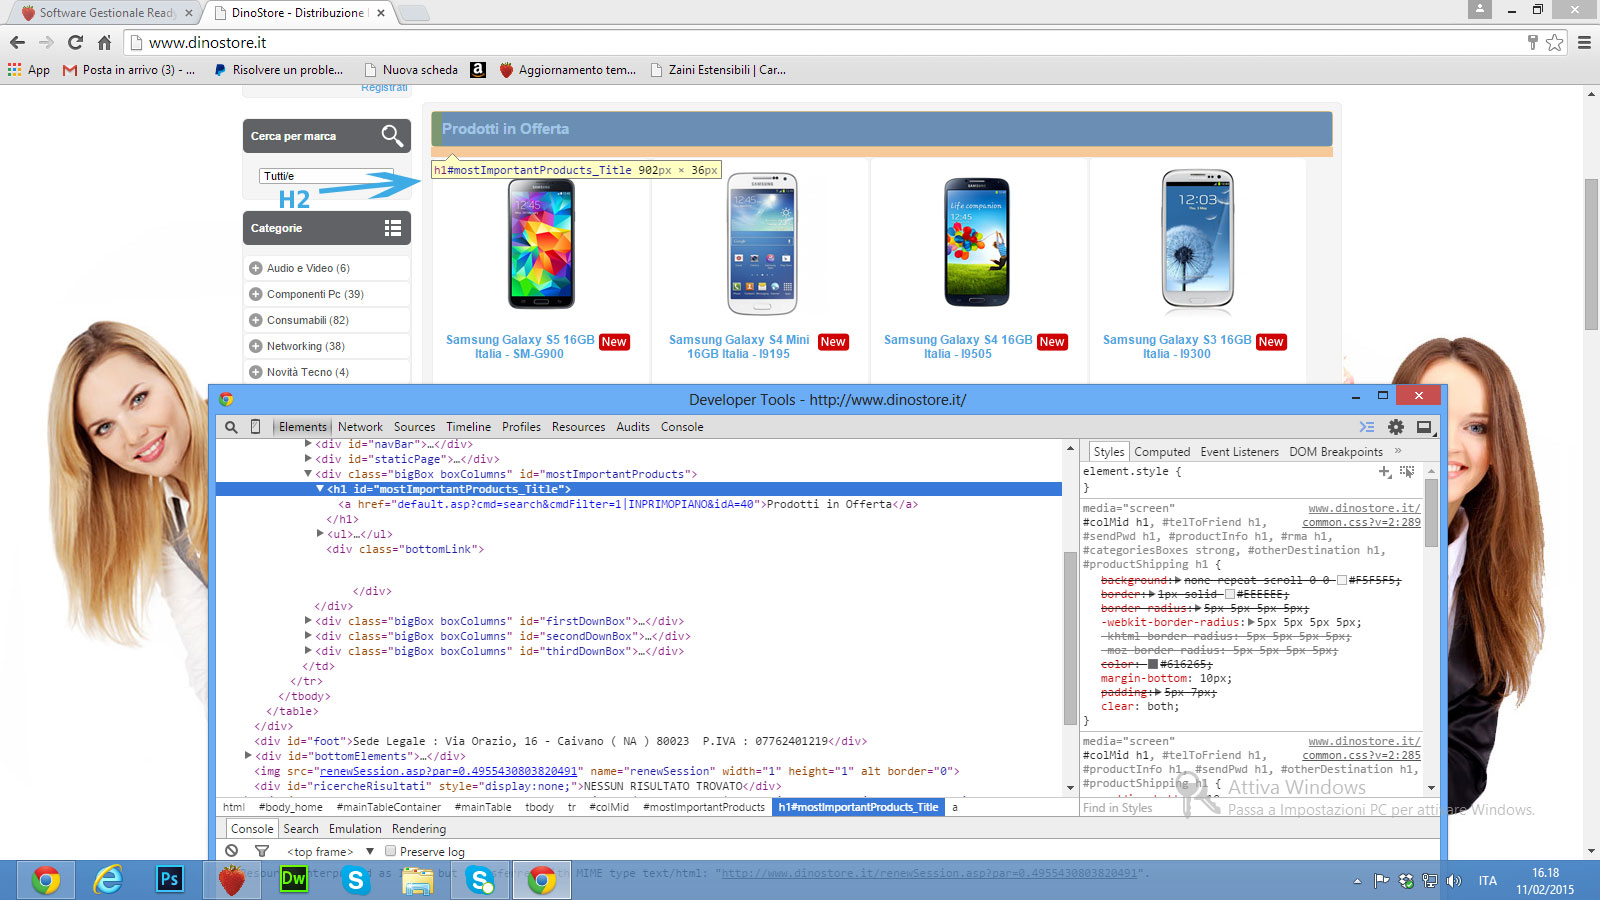Click the Samsung Galaxy S4 16GB thumbnail
Viewport: 1600px width, 900px height.
pos(977,242)
